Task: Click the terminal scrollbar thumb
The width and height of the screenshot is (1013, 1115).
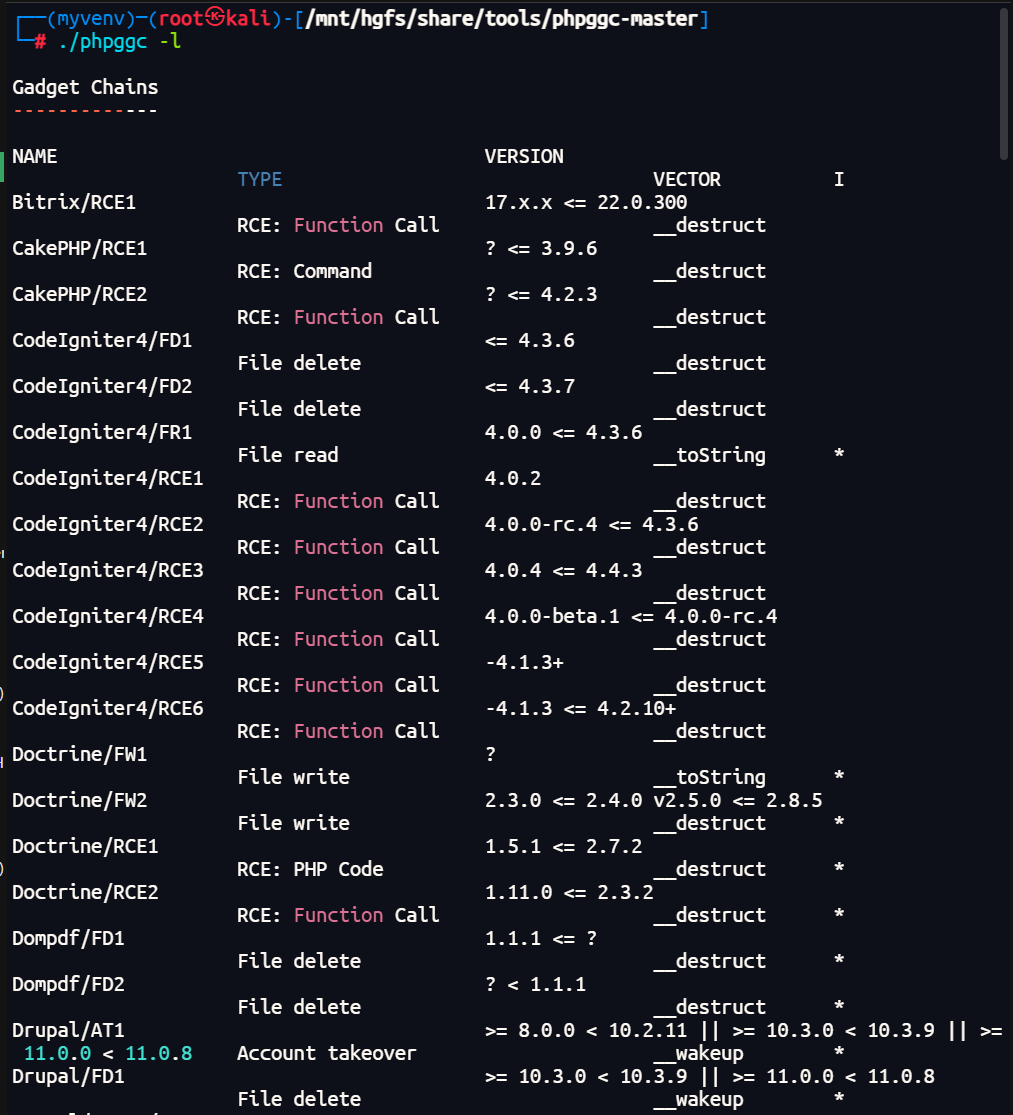Action: [x=1004, y=84]
